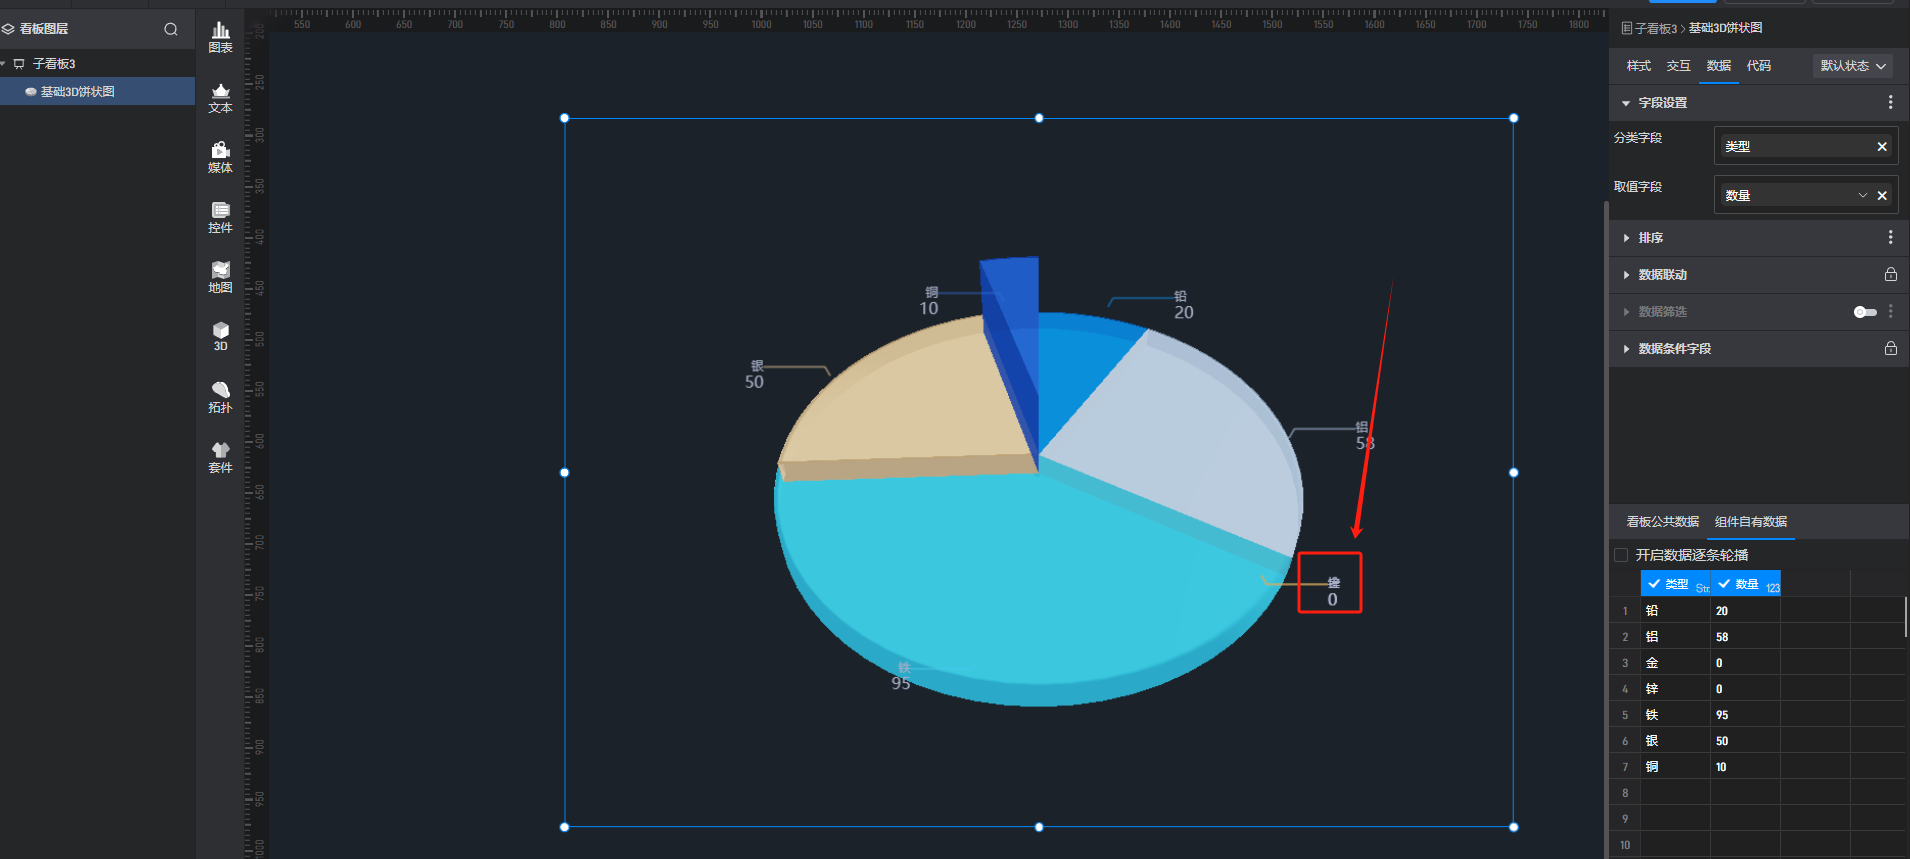This screenshot has height=859, width=1910.
Task: Click the 看板图层 layers icon
Action: (8, 29)
